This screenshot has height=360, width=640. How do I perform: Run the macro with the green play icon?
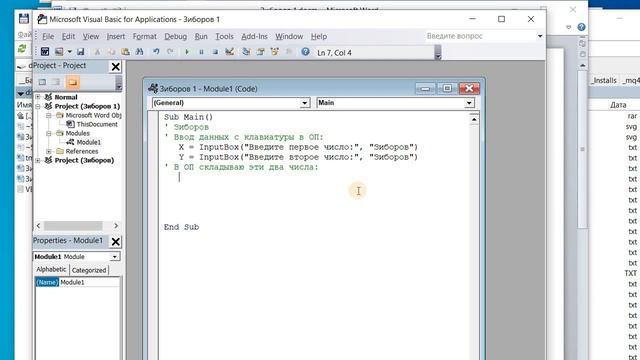coord(187,52)
